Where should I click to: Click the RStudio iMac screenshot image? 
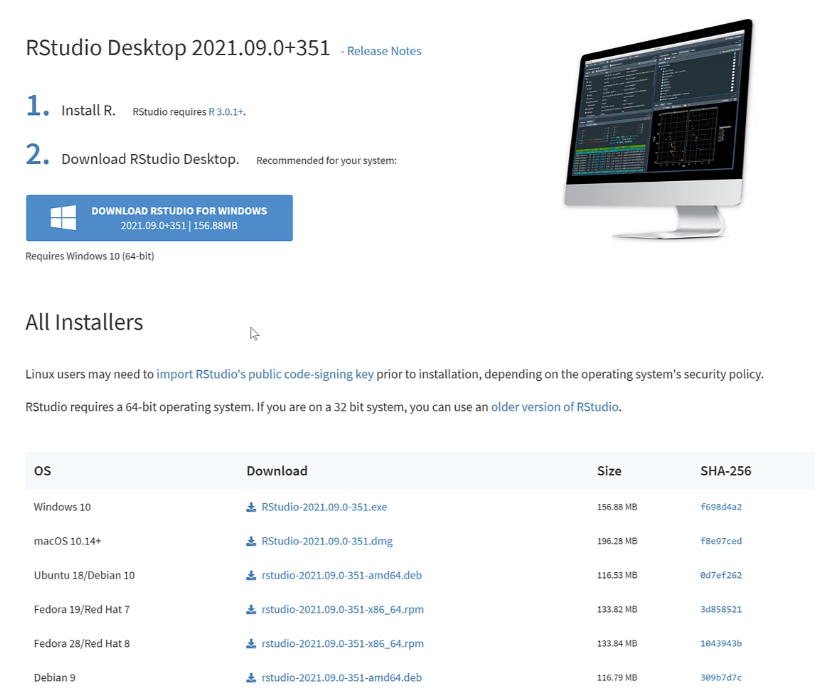(659, 129)
